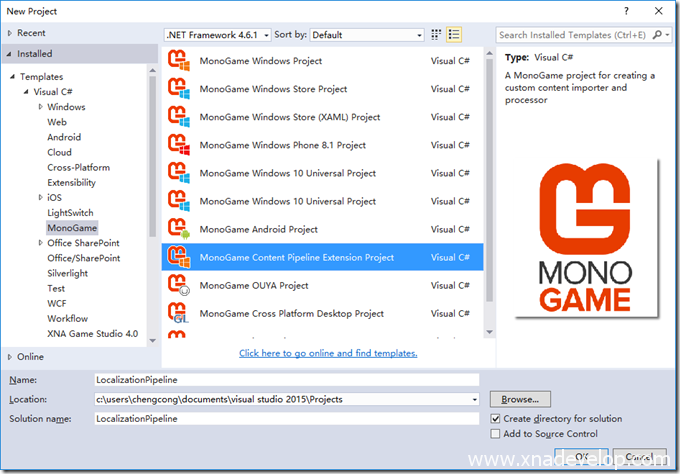Click the go online and find templates link
The height and width of the screenshot is (474, 680).
click(x=328, y=353)
